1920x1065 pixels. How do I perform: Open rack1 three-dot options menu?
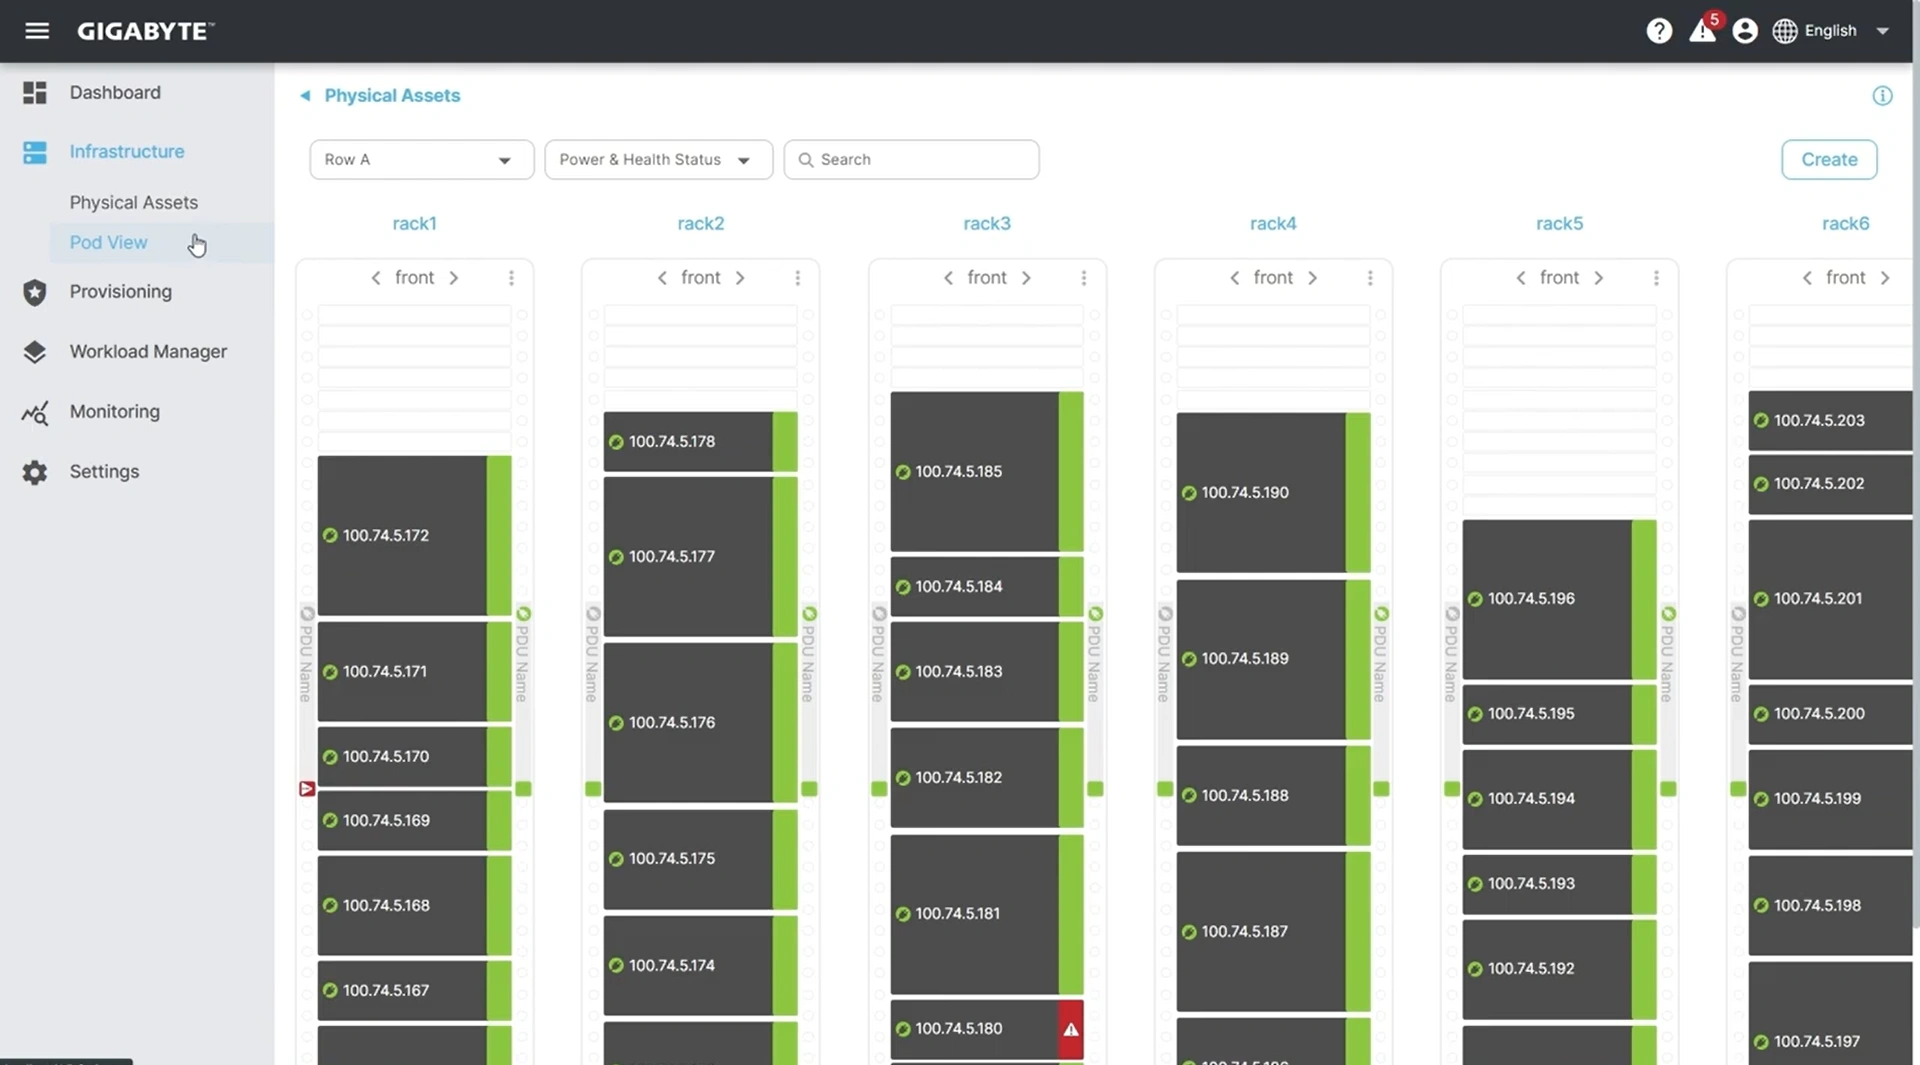pos(511,278)
